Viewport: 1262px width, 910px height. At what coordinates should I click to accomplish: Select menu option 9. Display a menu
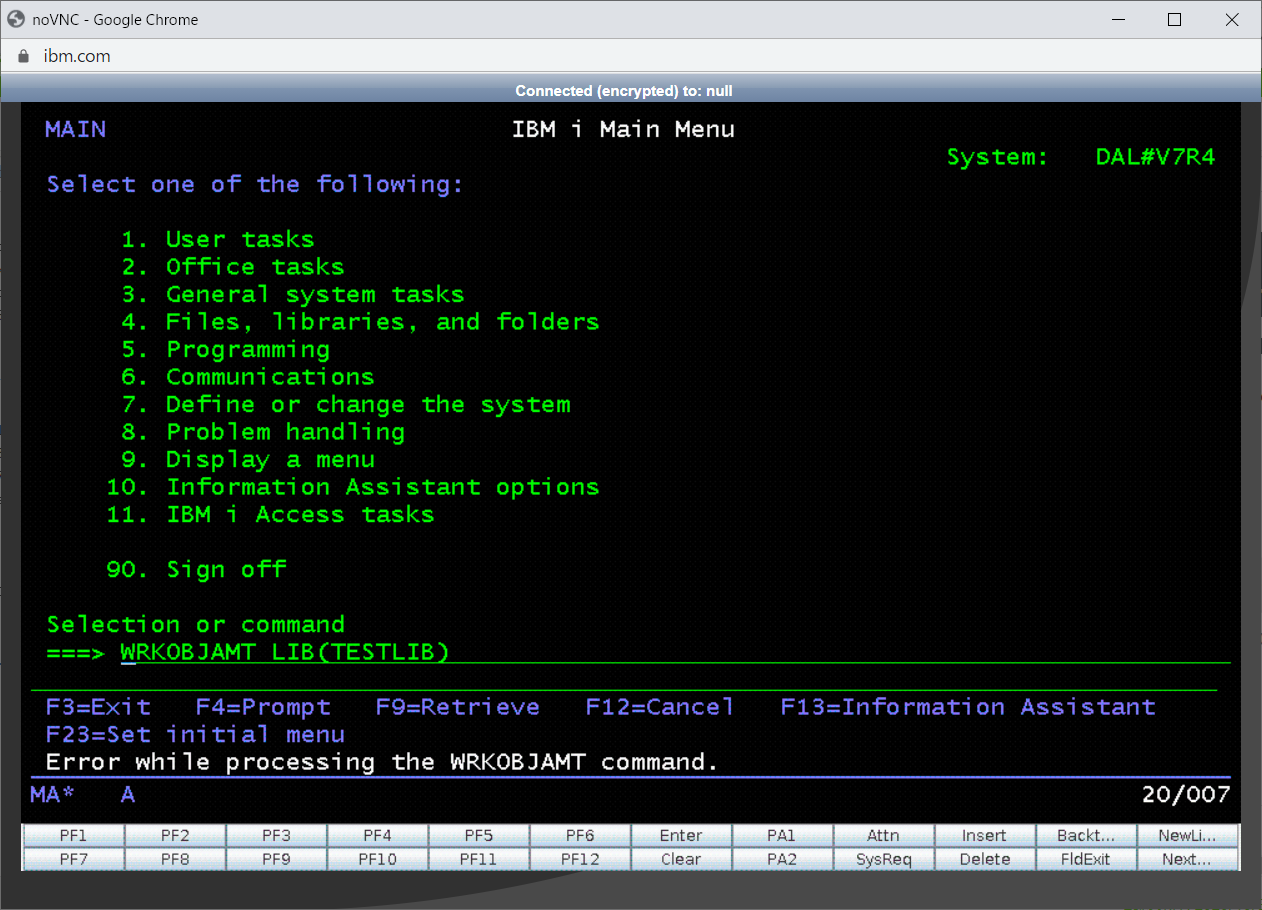pos(248,460)
